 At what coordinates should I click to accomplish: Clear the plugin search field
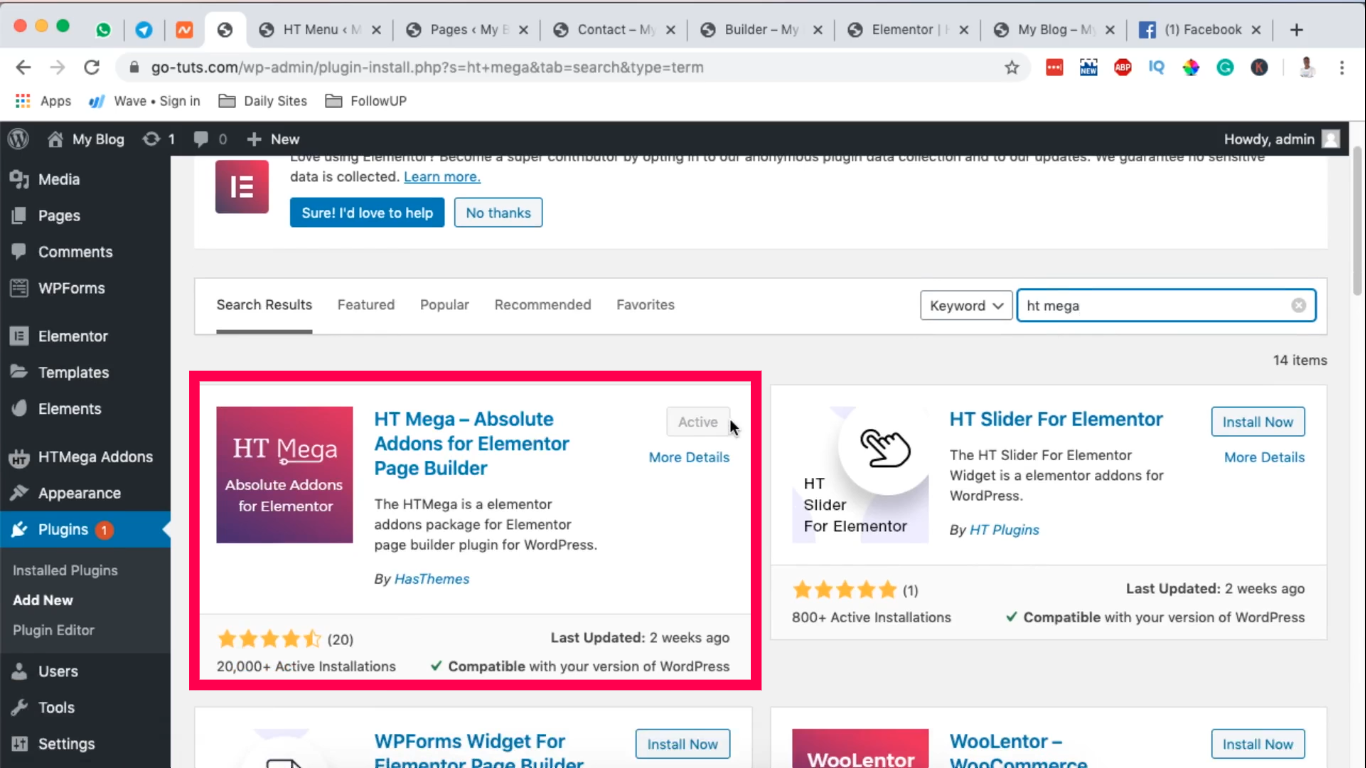click(1298, 306)
